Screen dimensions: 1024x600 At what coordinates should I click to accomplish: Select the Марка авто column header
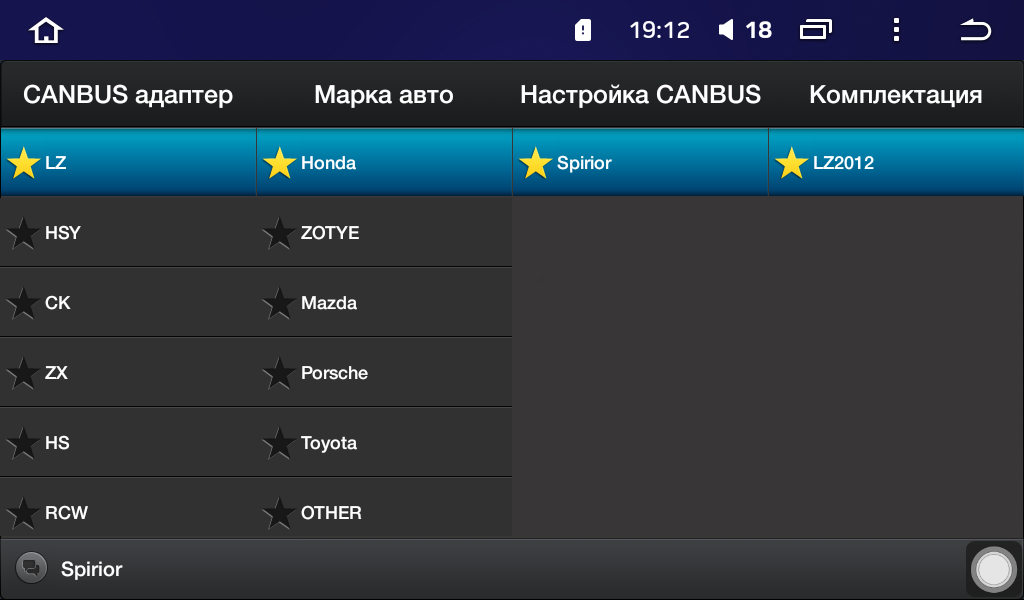coord(384,95)
